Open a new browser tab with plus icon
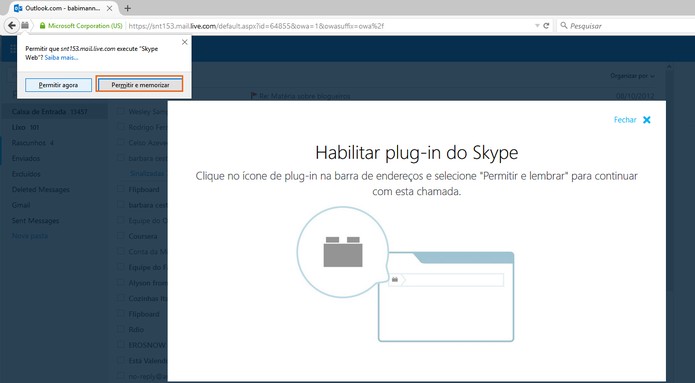Screen dimensions: 695x383 click(128, 8)
